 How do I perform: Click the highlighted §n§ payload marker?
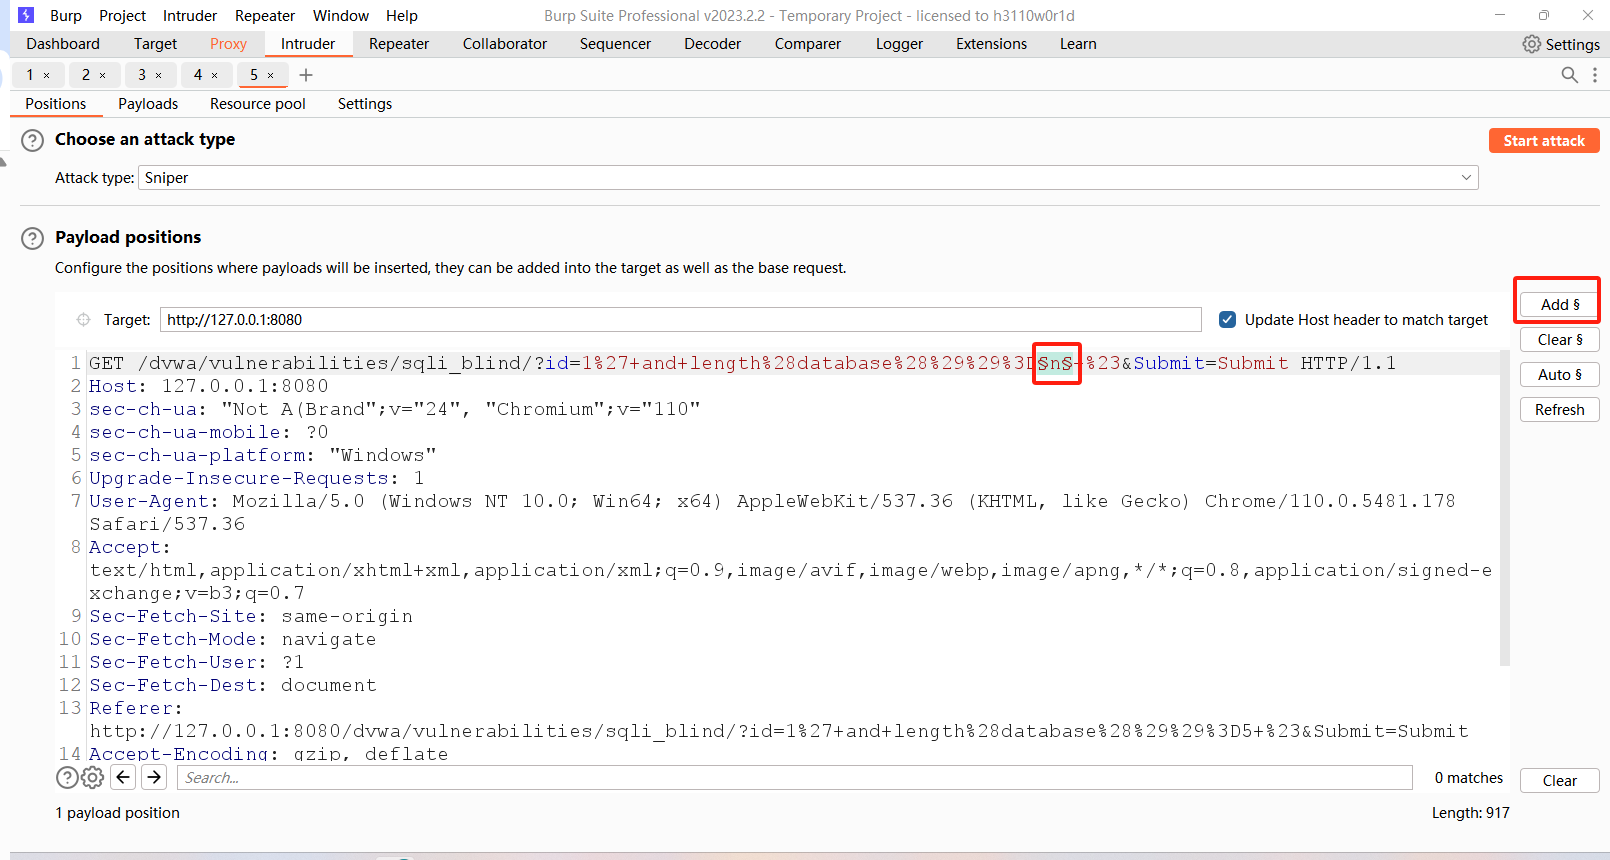pos(1055,363)
